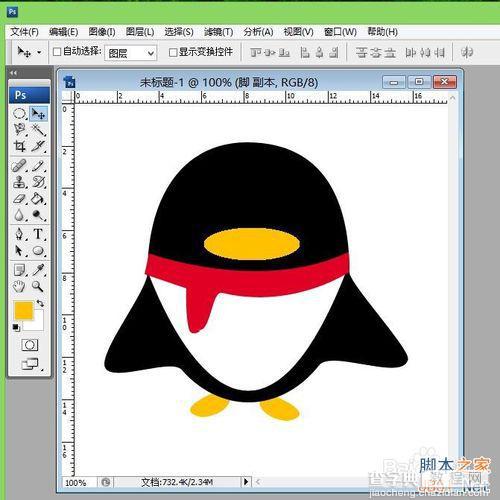Viewport: 500px width, 500px height.
Task: Select the Zoom magnifier tool
Action: (38, 286)
